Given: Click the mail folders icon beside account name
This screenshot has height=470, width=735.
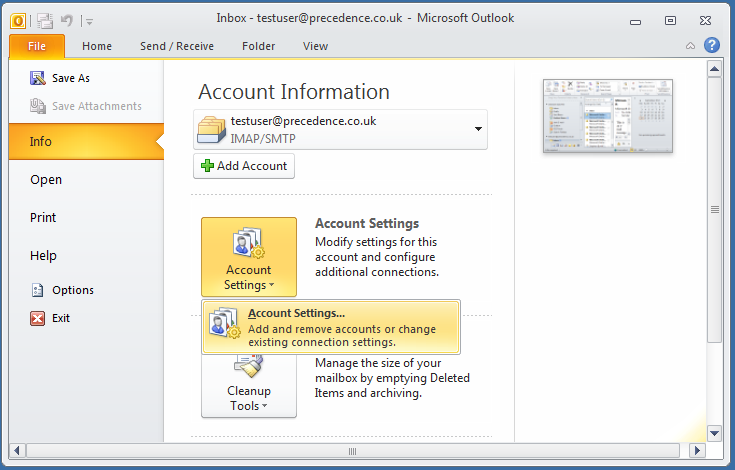Looking at the screenshot, I should (x=211, y=130).
